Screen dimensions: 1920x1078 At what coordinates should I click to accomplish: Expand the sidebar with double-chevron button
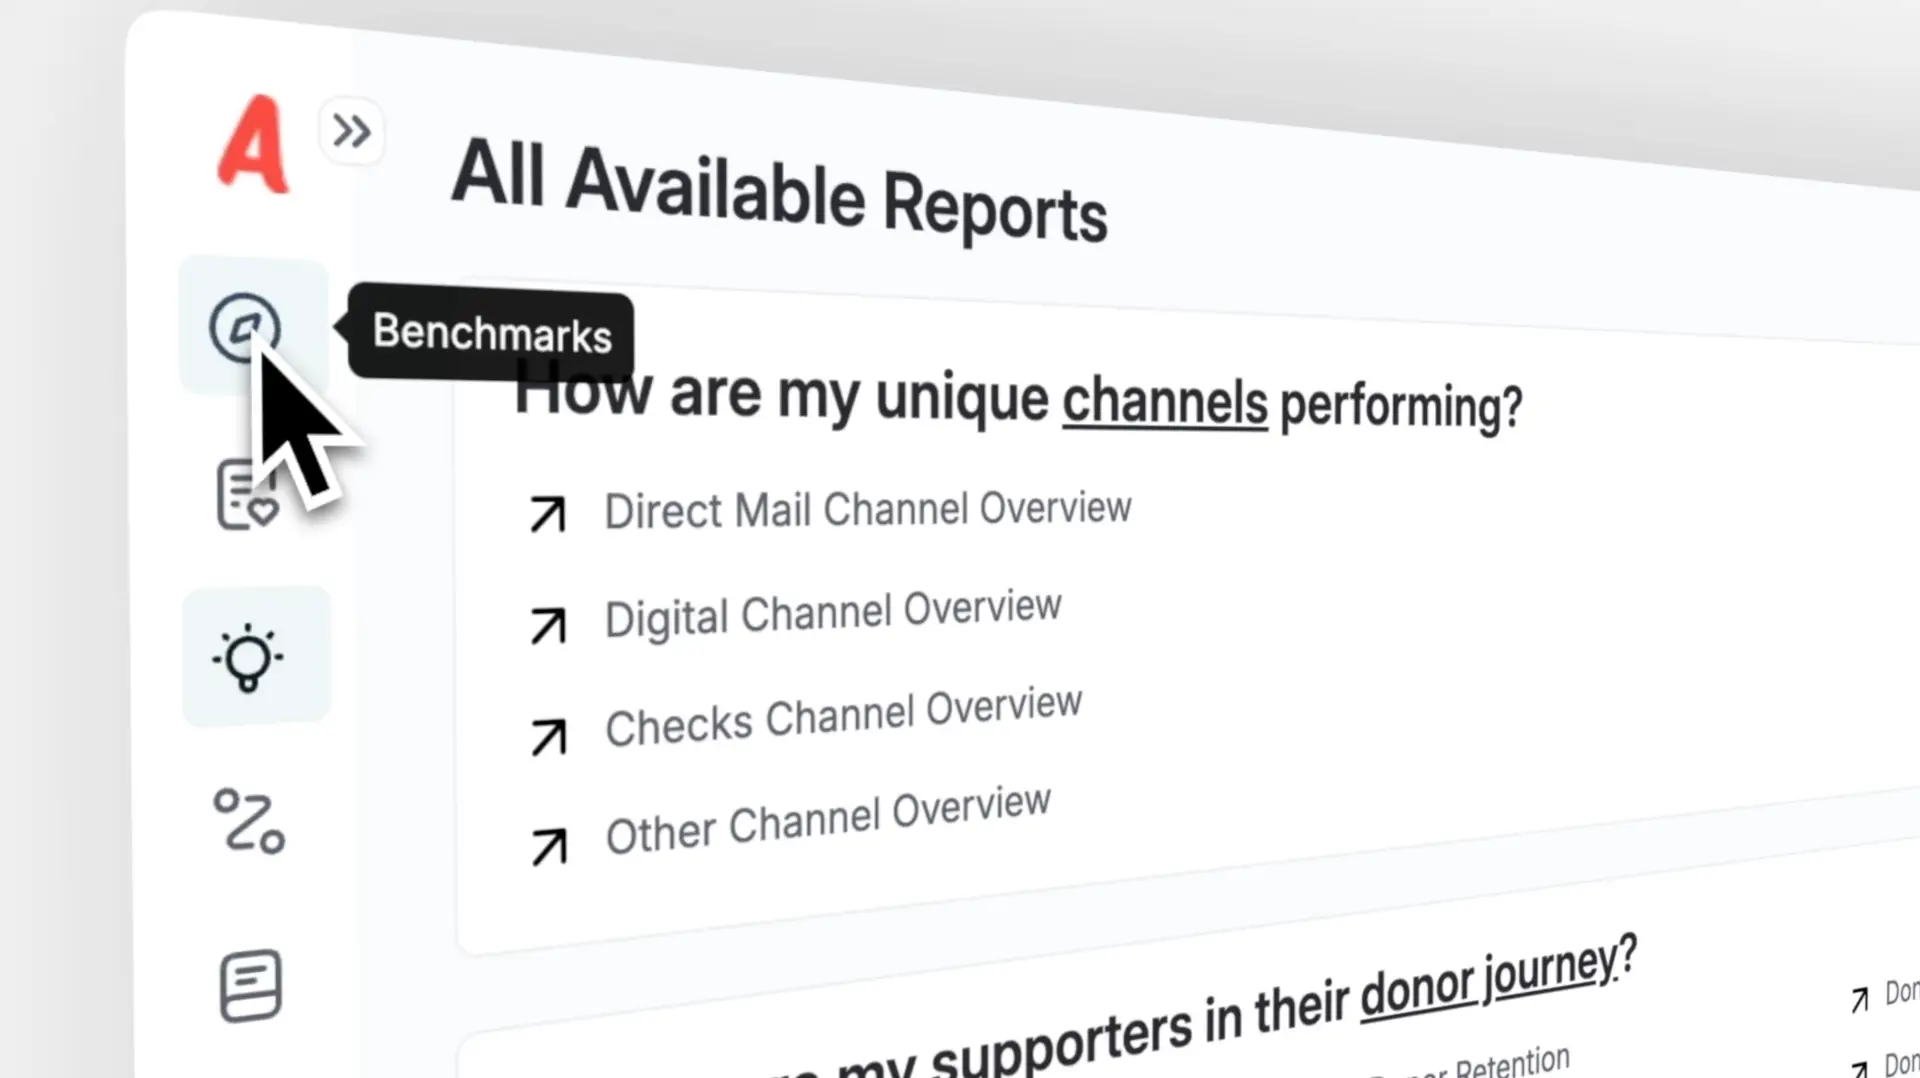pos(351,131)
